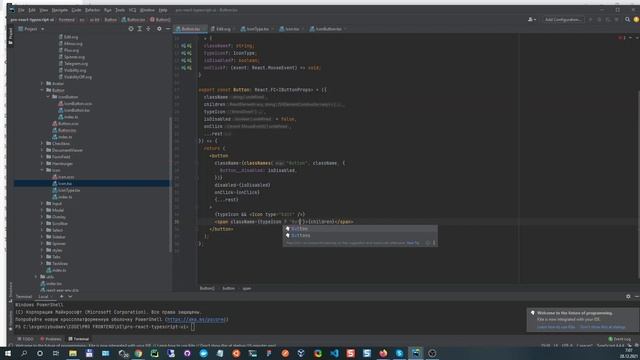The width and height of the screenshot is (640, 360).
Task: Click the Windows Start button
Action: (8, 353)
